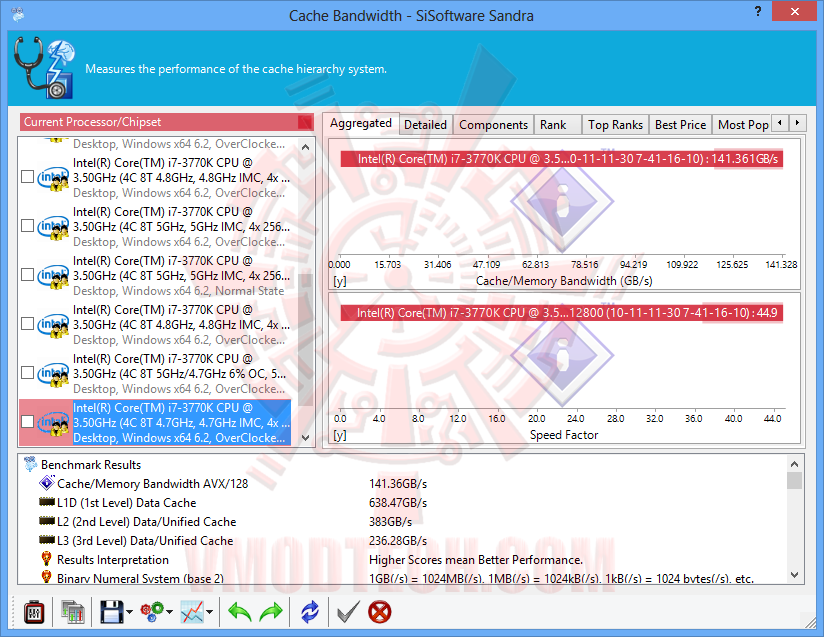The height and width of the screenshot is (637, 824).
Task: Check first 5GHz OverClocked i7-3770K entry
Action: point(27,225)
